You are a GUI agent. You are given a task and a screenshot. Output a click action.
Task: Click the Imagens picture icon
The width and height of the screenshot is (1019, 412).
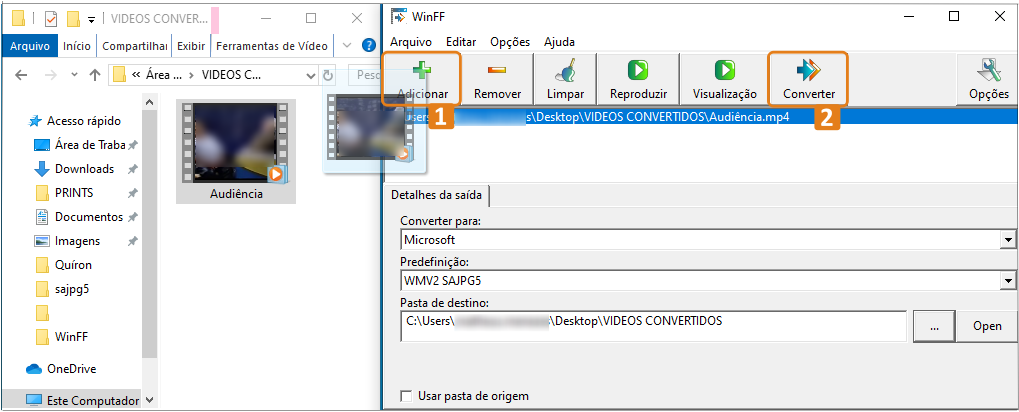tap(42, 241)
